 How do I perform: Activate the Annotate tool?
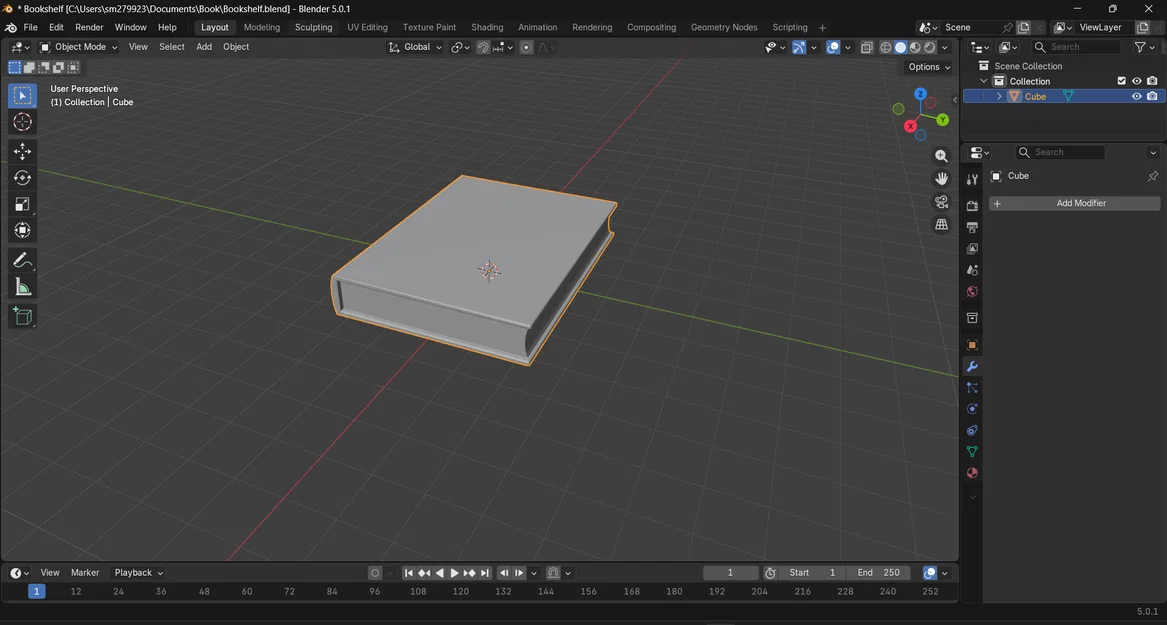pos(22,260)
